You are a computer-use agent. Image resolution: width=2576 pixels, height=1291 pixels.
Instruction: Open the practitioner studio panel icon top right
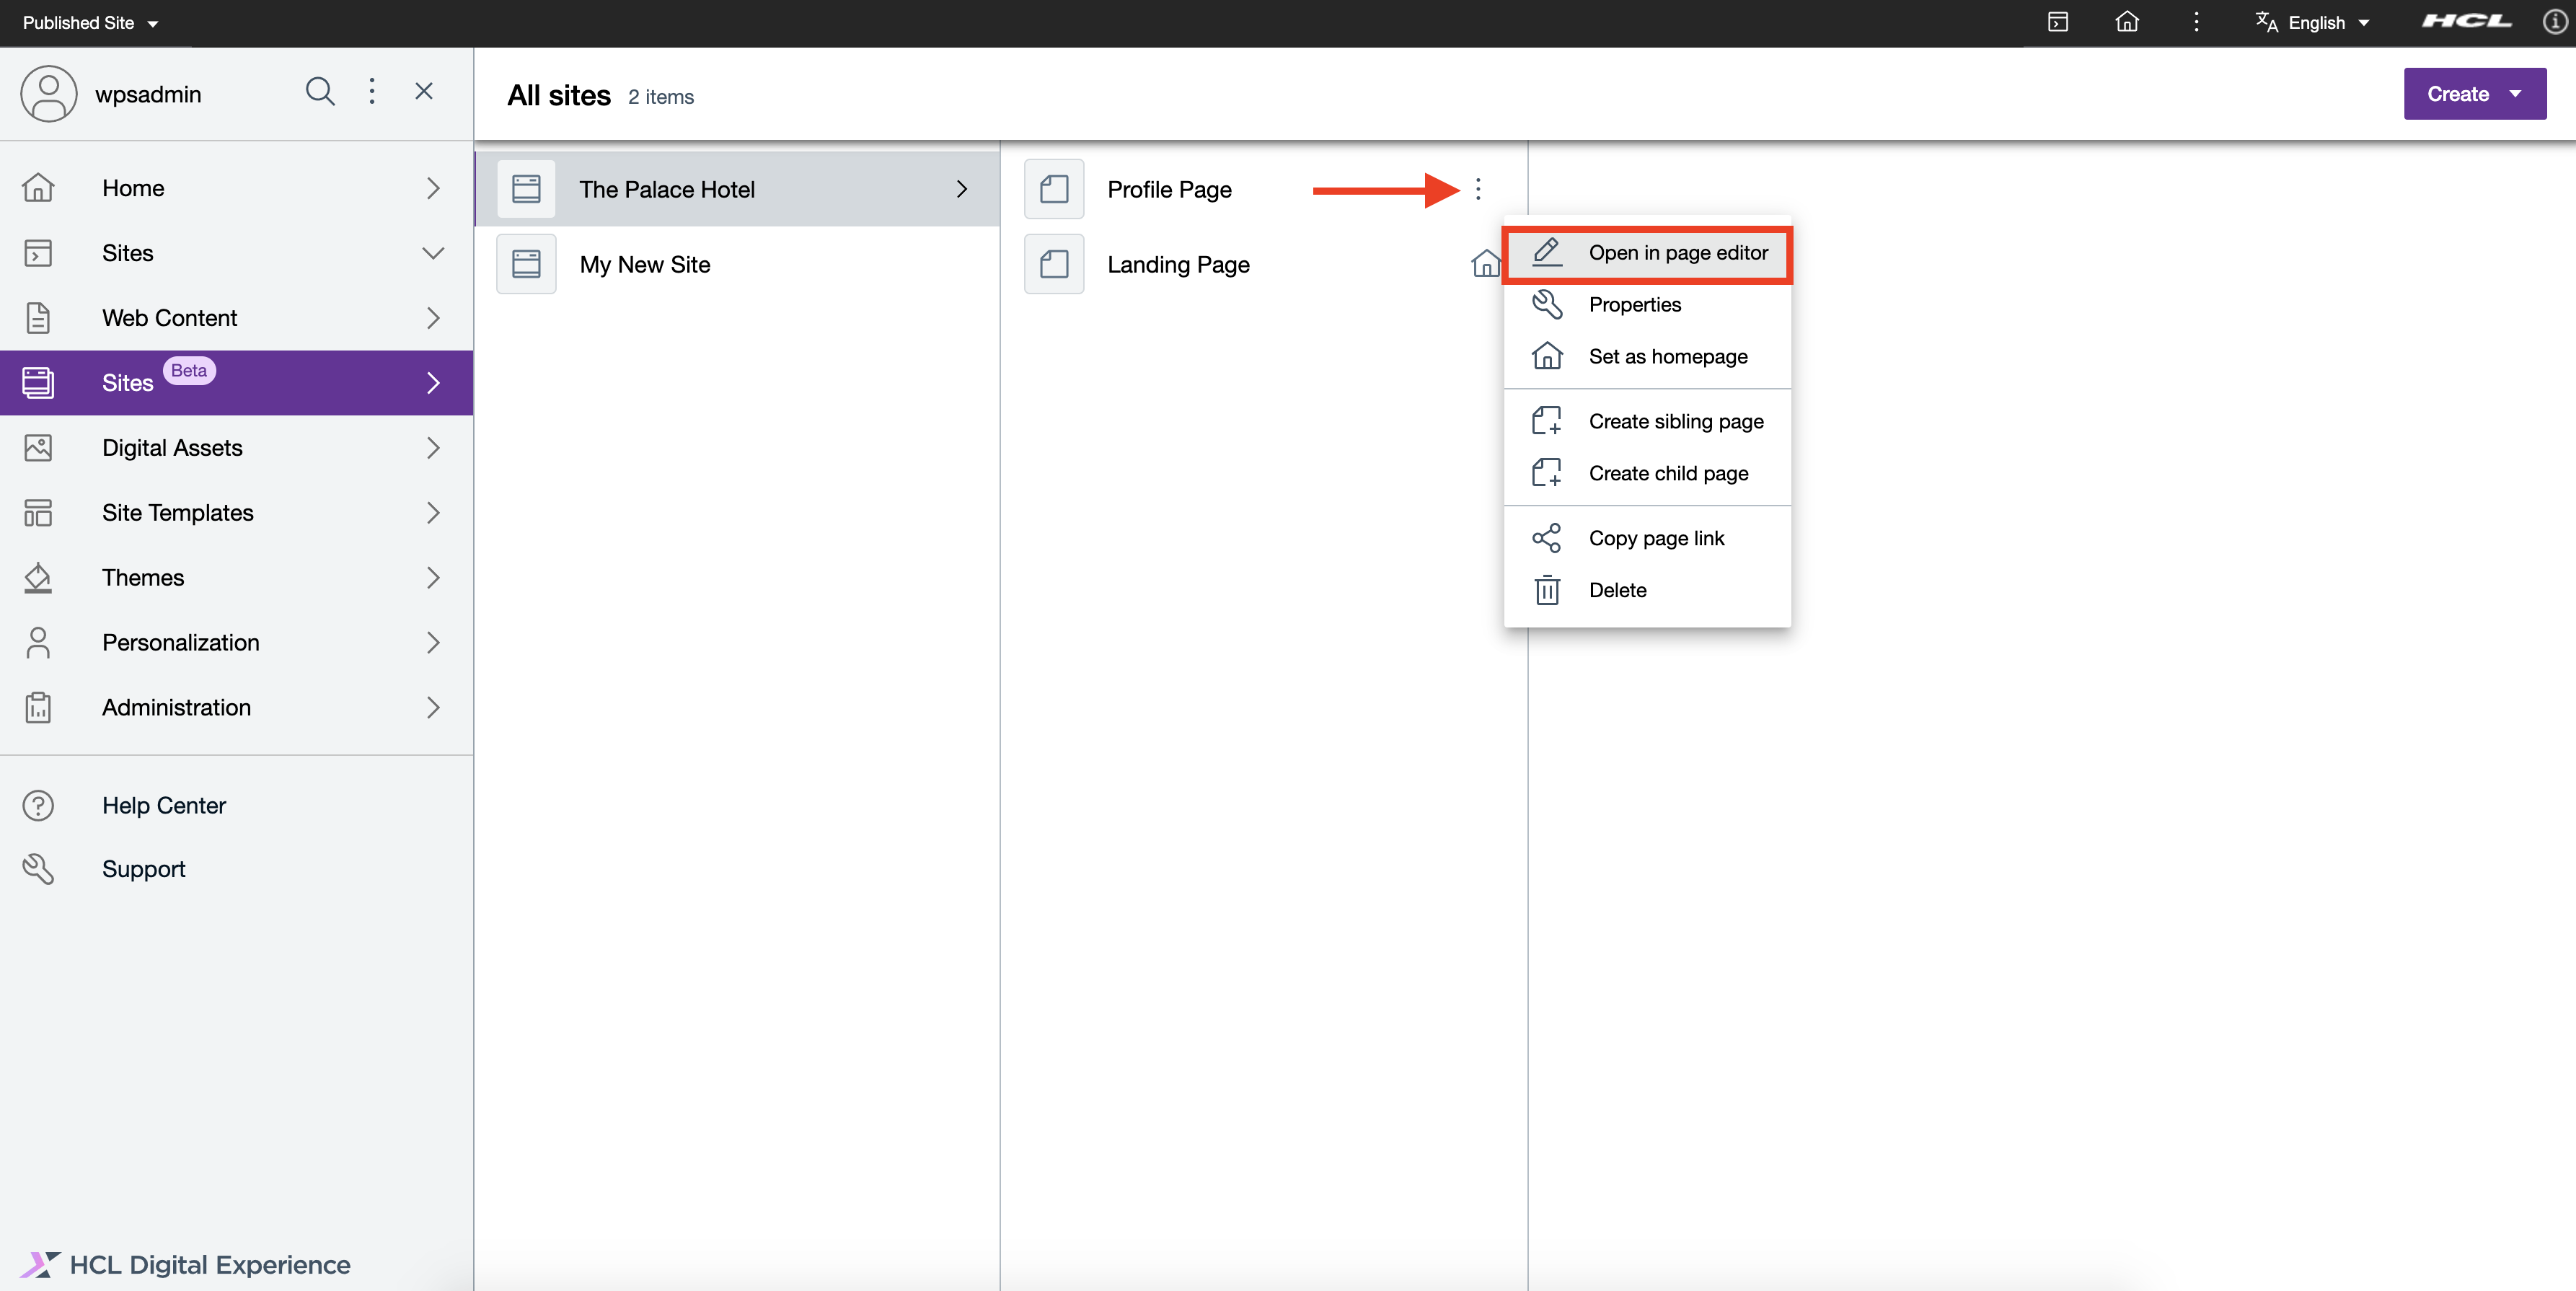[2059, 21]
